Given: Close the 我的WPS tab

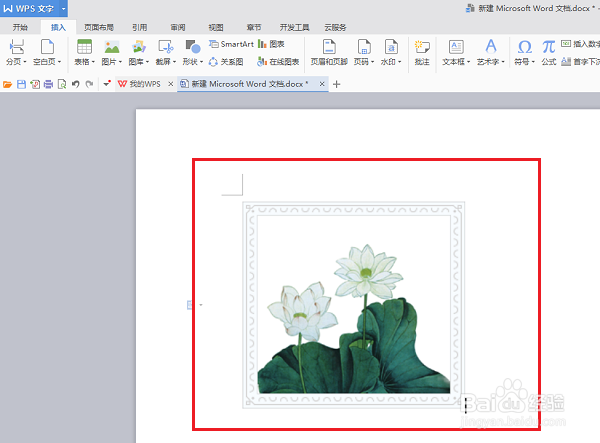Looking at the screenshot, I should (171, 84).
